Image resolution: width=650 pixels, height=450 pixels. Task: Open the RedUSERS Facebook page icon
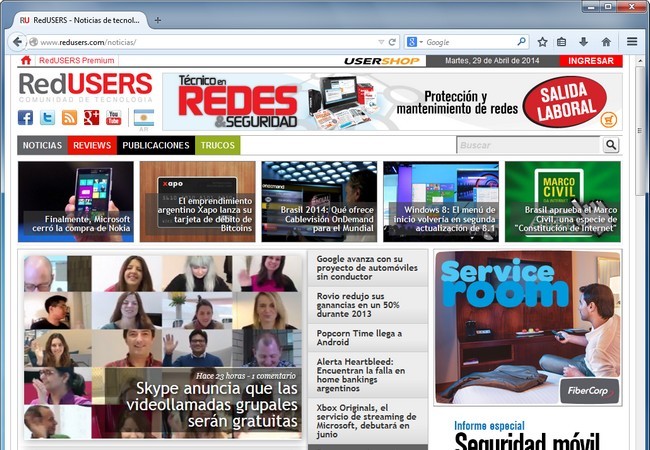click(x=25, y=118)
